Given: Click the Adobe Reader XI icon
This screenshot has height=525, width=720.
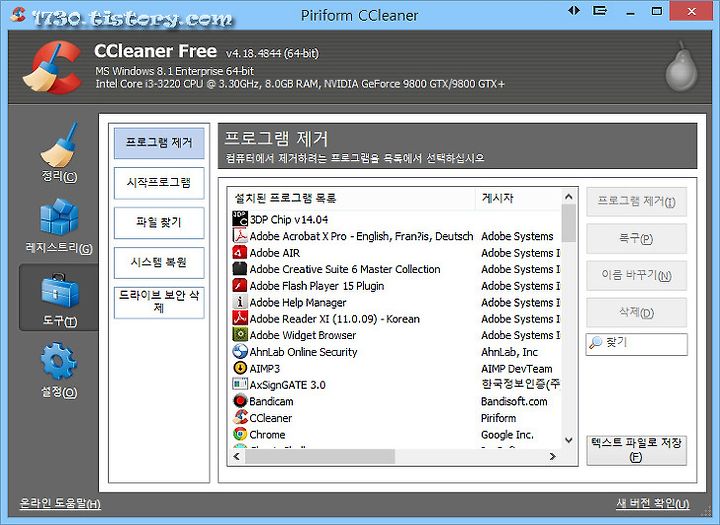Looking at the screenshot, I should coord(240,319).
